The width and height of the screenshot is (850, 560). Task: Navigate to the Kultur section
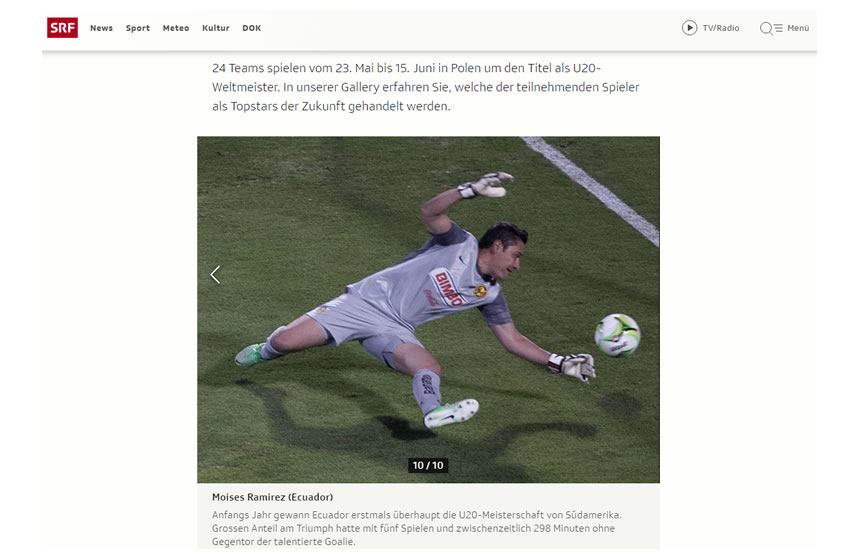[x=216, y=28]
